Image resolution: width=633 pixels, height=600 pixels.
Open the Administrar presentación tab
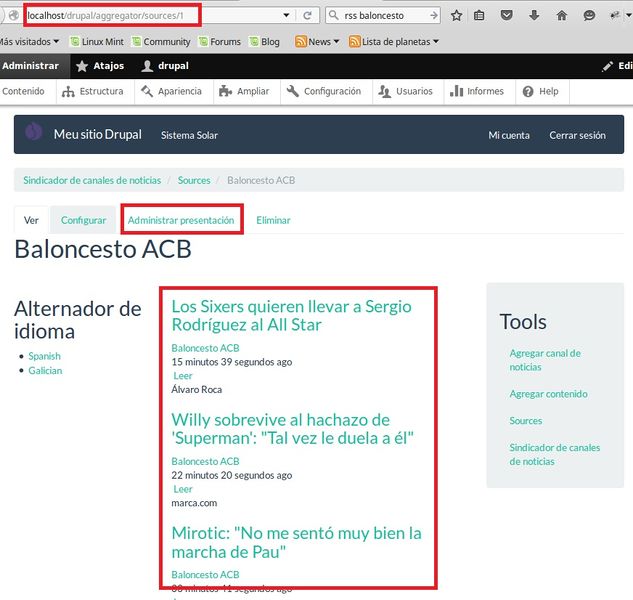tap(181, 220)
